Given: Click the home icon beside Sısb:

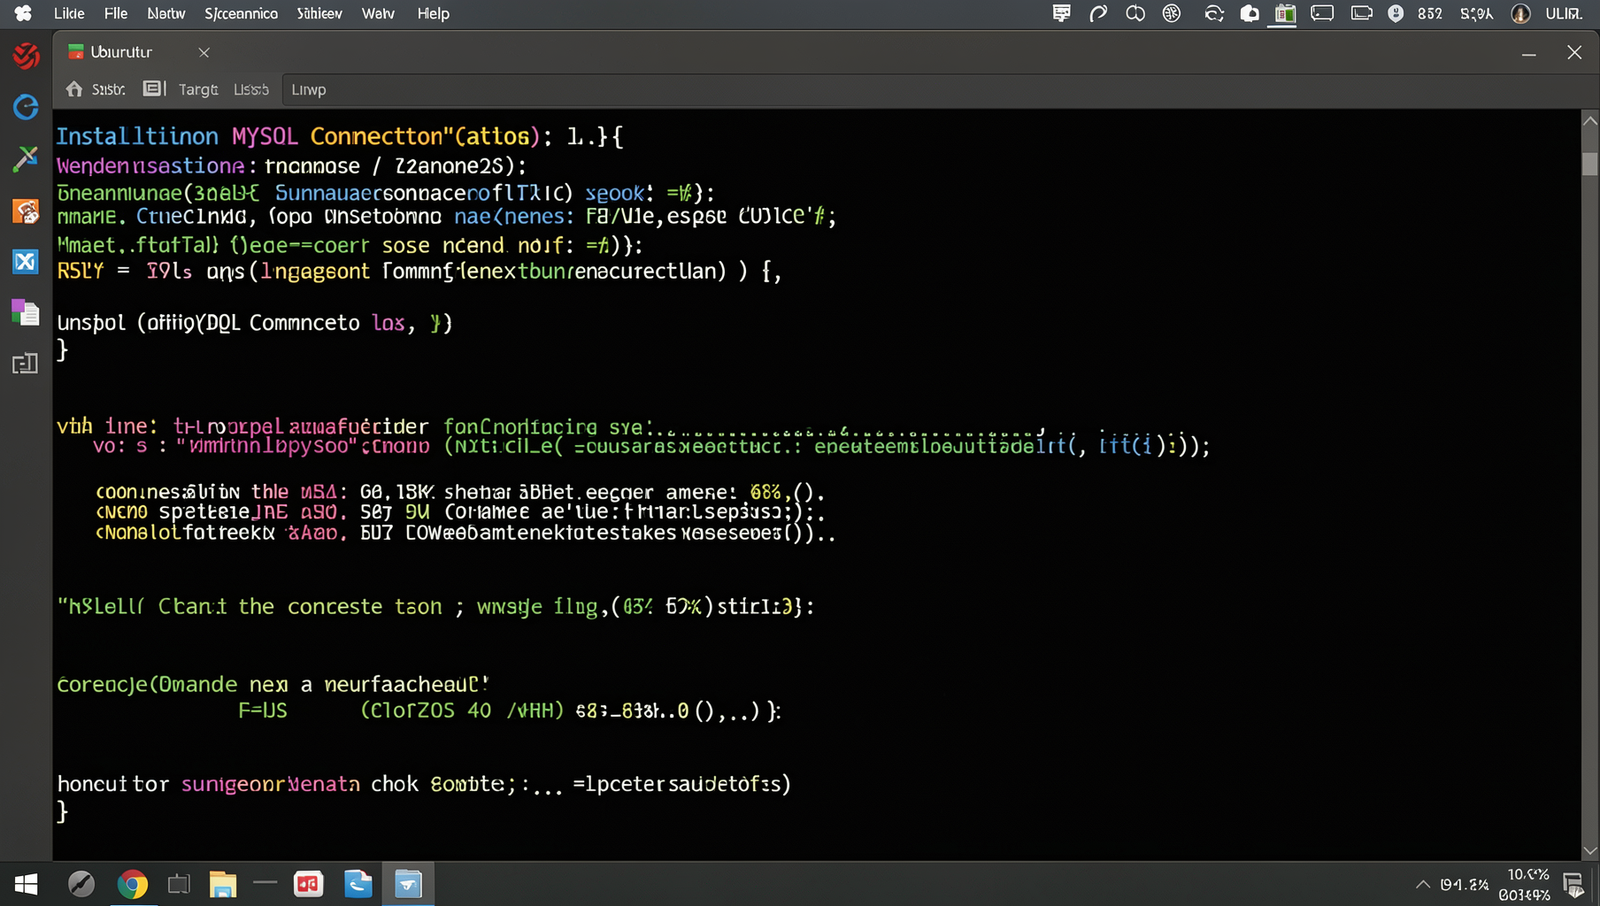Looking at the screenshot, I should click(74, 89).
